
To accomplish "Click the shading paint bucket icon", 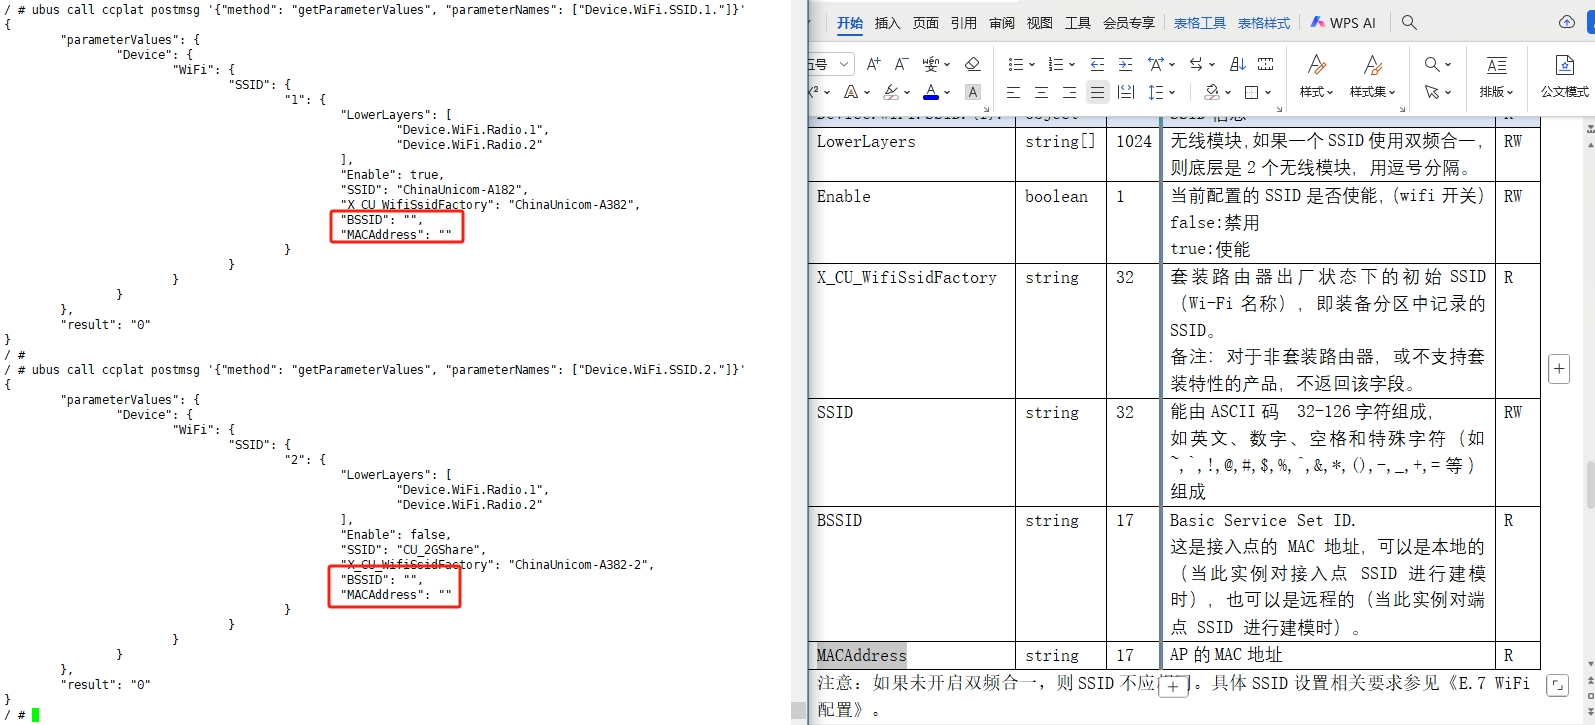I will click(x=1212, y=92).
